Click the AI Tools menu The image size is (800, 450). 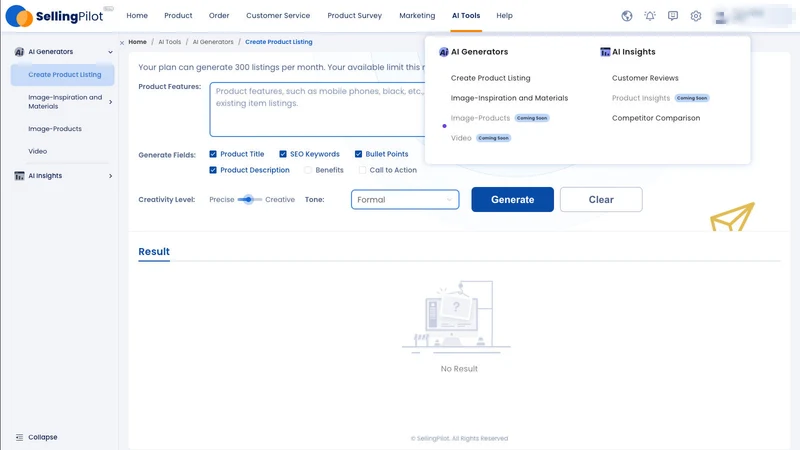click(466, 16)
